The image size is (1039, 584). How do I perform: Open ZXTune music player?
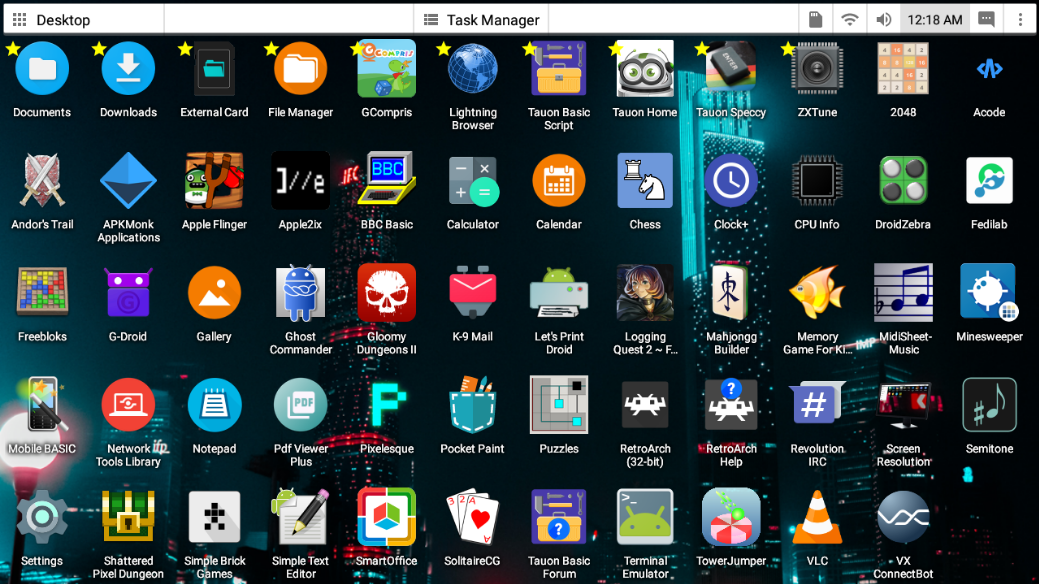coord(817,69)
